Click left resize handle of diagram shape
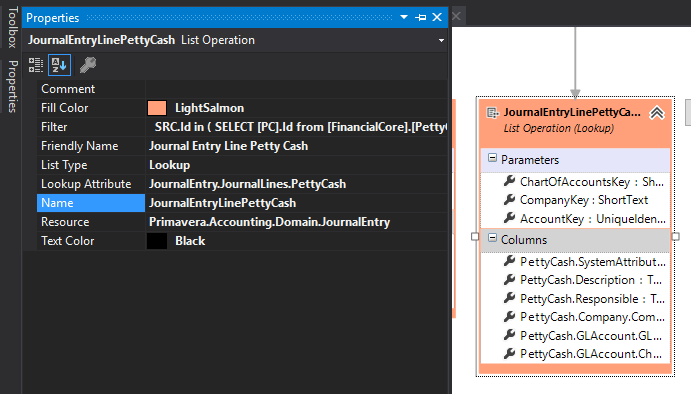Viewport: 691px width, 394px height. pos(475,237)
